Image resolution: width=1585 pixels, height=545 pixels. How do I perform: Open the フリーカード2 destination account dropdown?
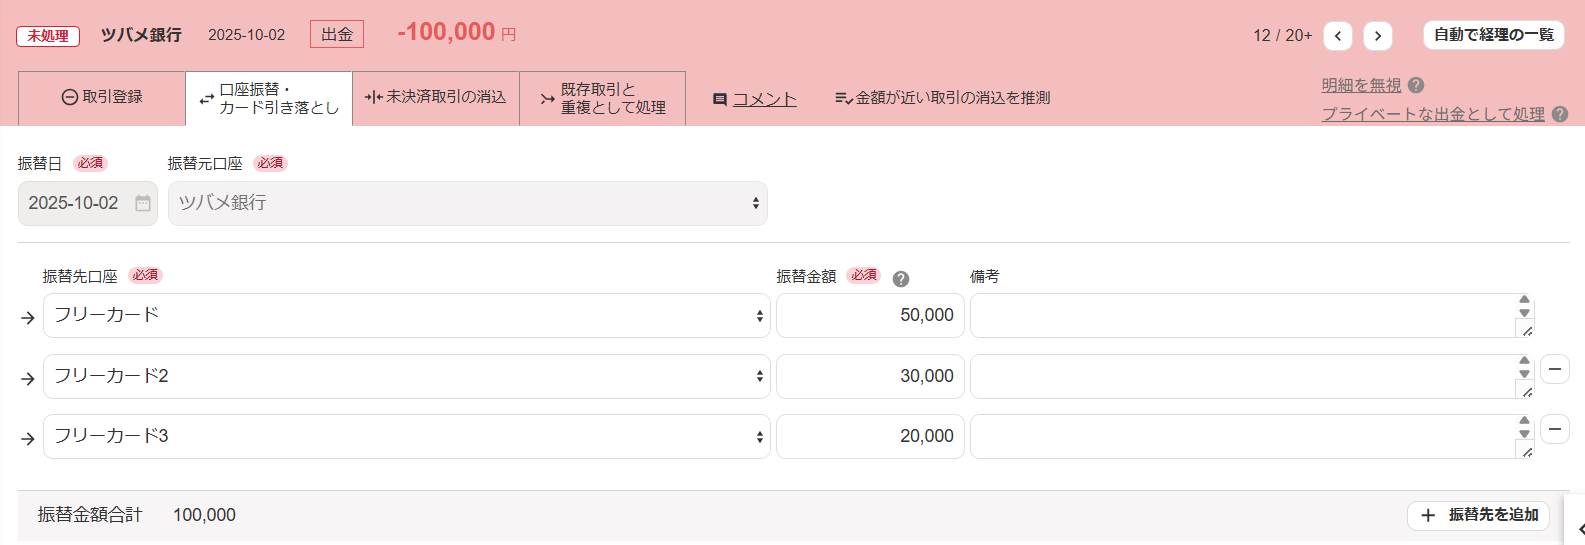pyautogui.click(x=407, y=376)
